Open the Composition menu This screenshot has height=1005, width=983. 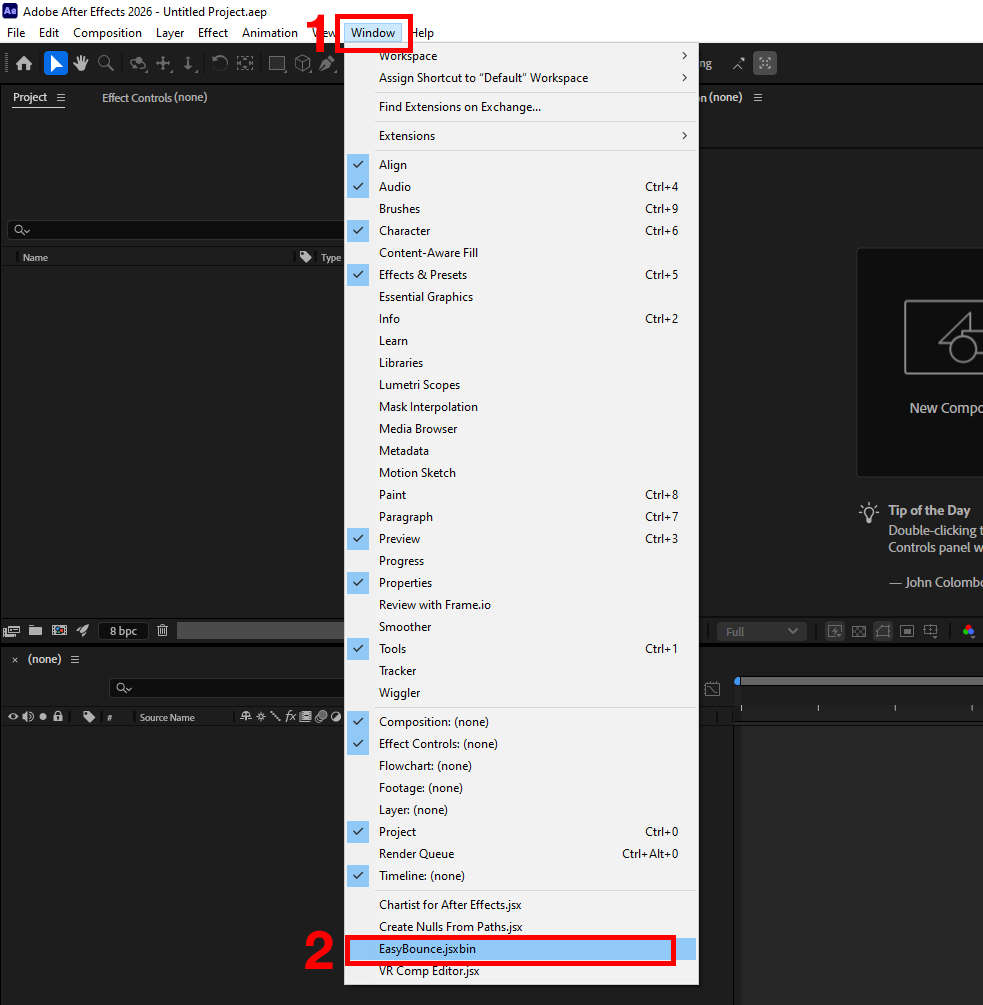107,33
